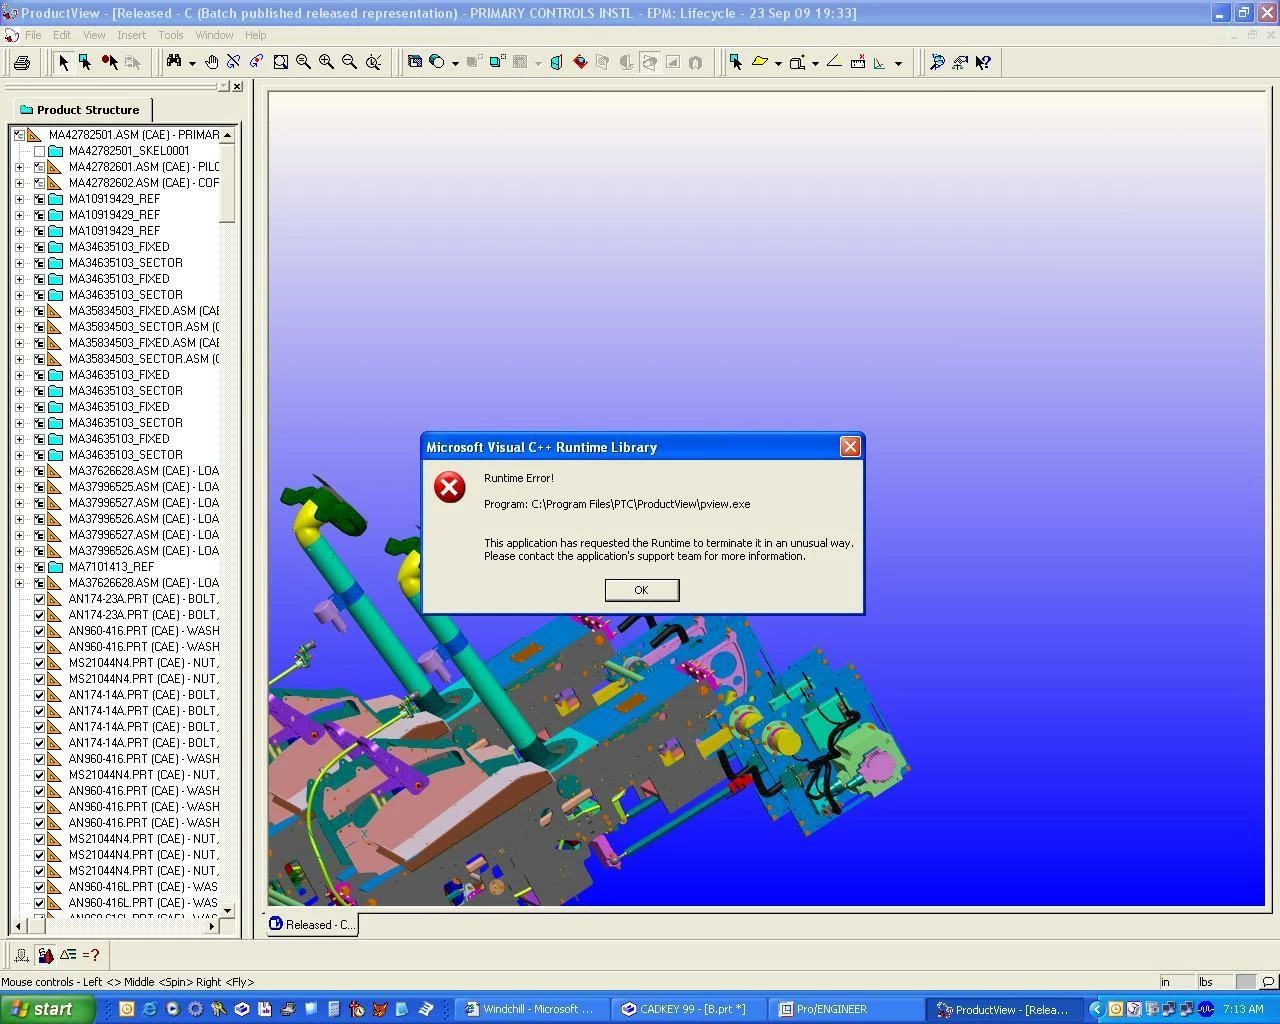This screenshot has height=1024, width=1280.
Task: Click the stamp icon in bottom toolbar
Action: click(x=21, y=955)
